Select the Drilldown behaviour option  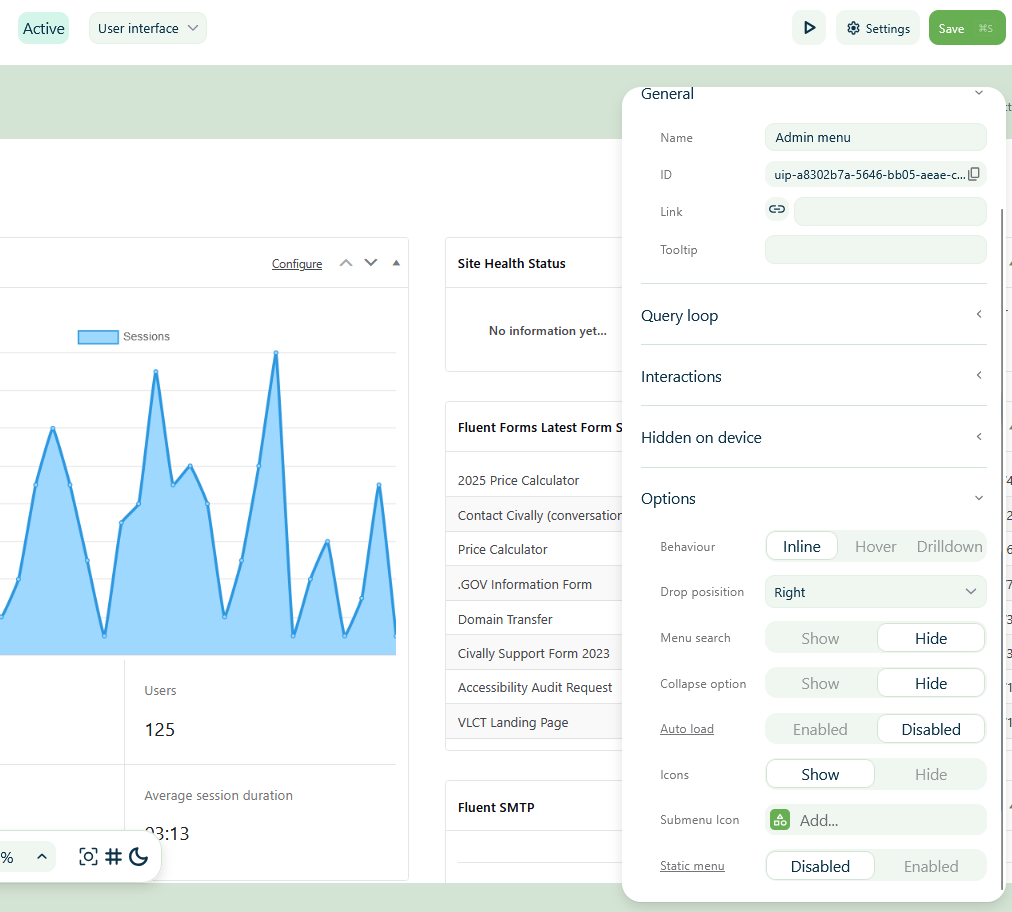(x=949, y=547)
